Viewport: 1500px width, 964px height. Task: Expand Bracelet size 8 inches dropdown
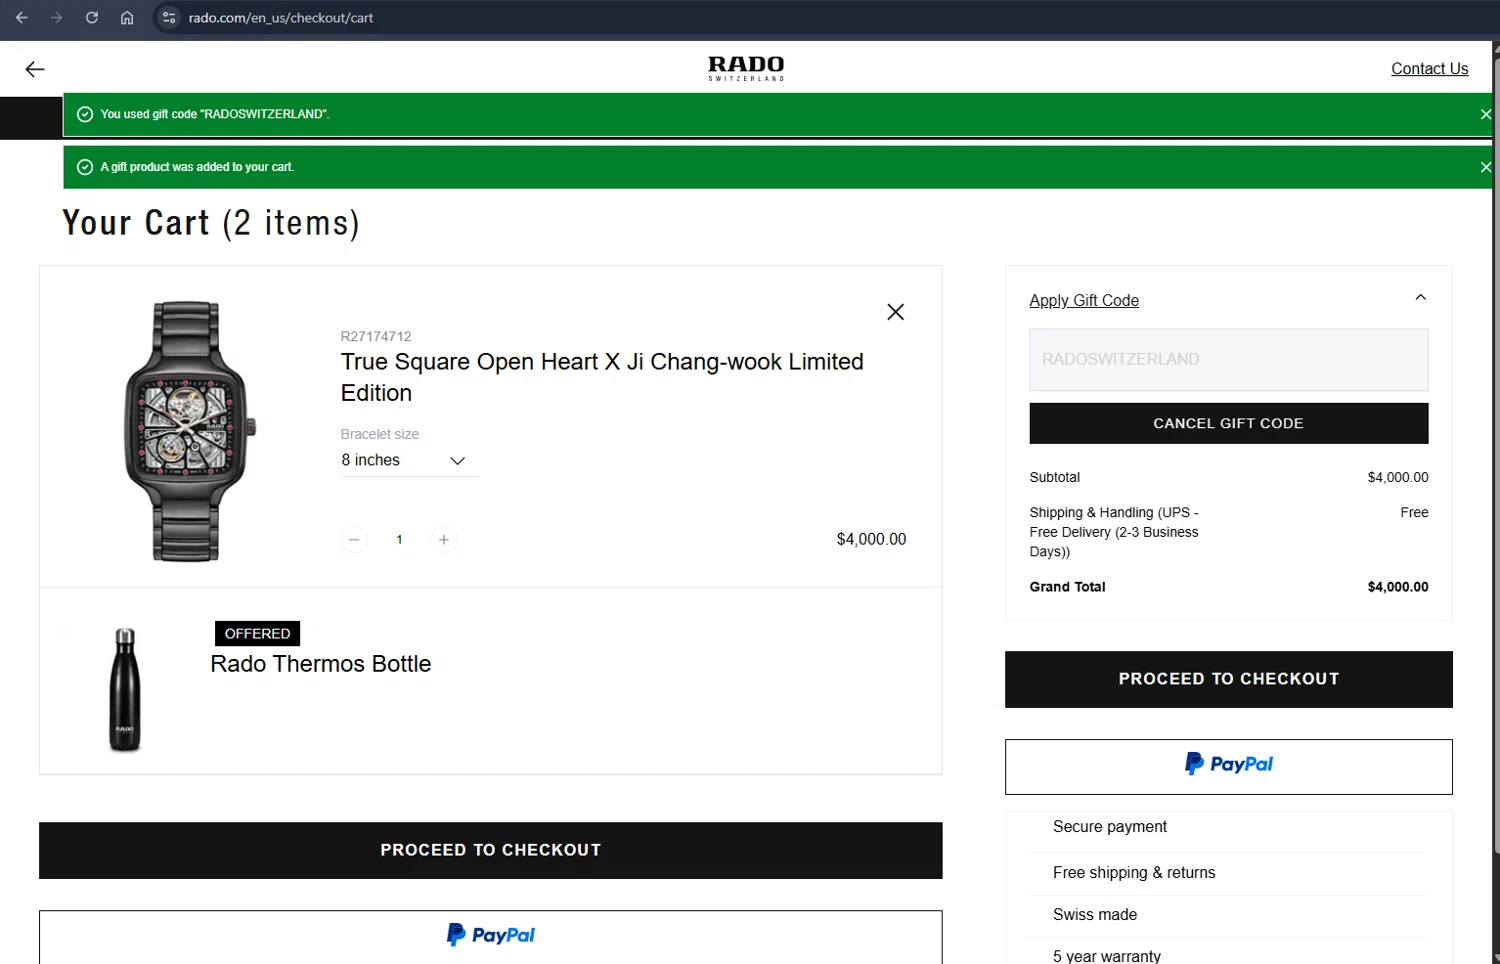pyautogui.click(x=409, y=460)
